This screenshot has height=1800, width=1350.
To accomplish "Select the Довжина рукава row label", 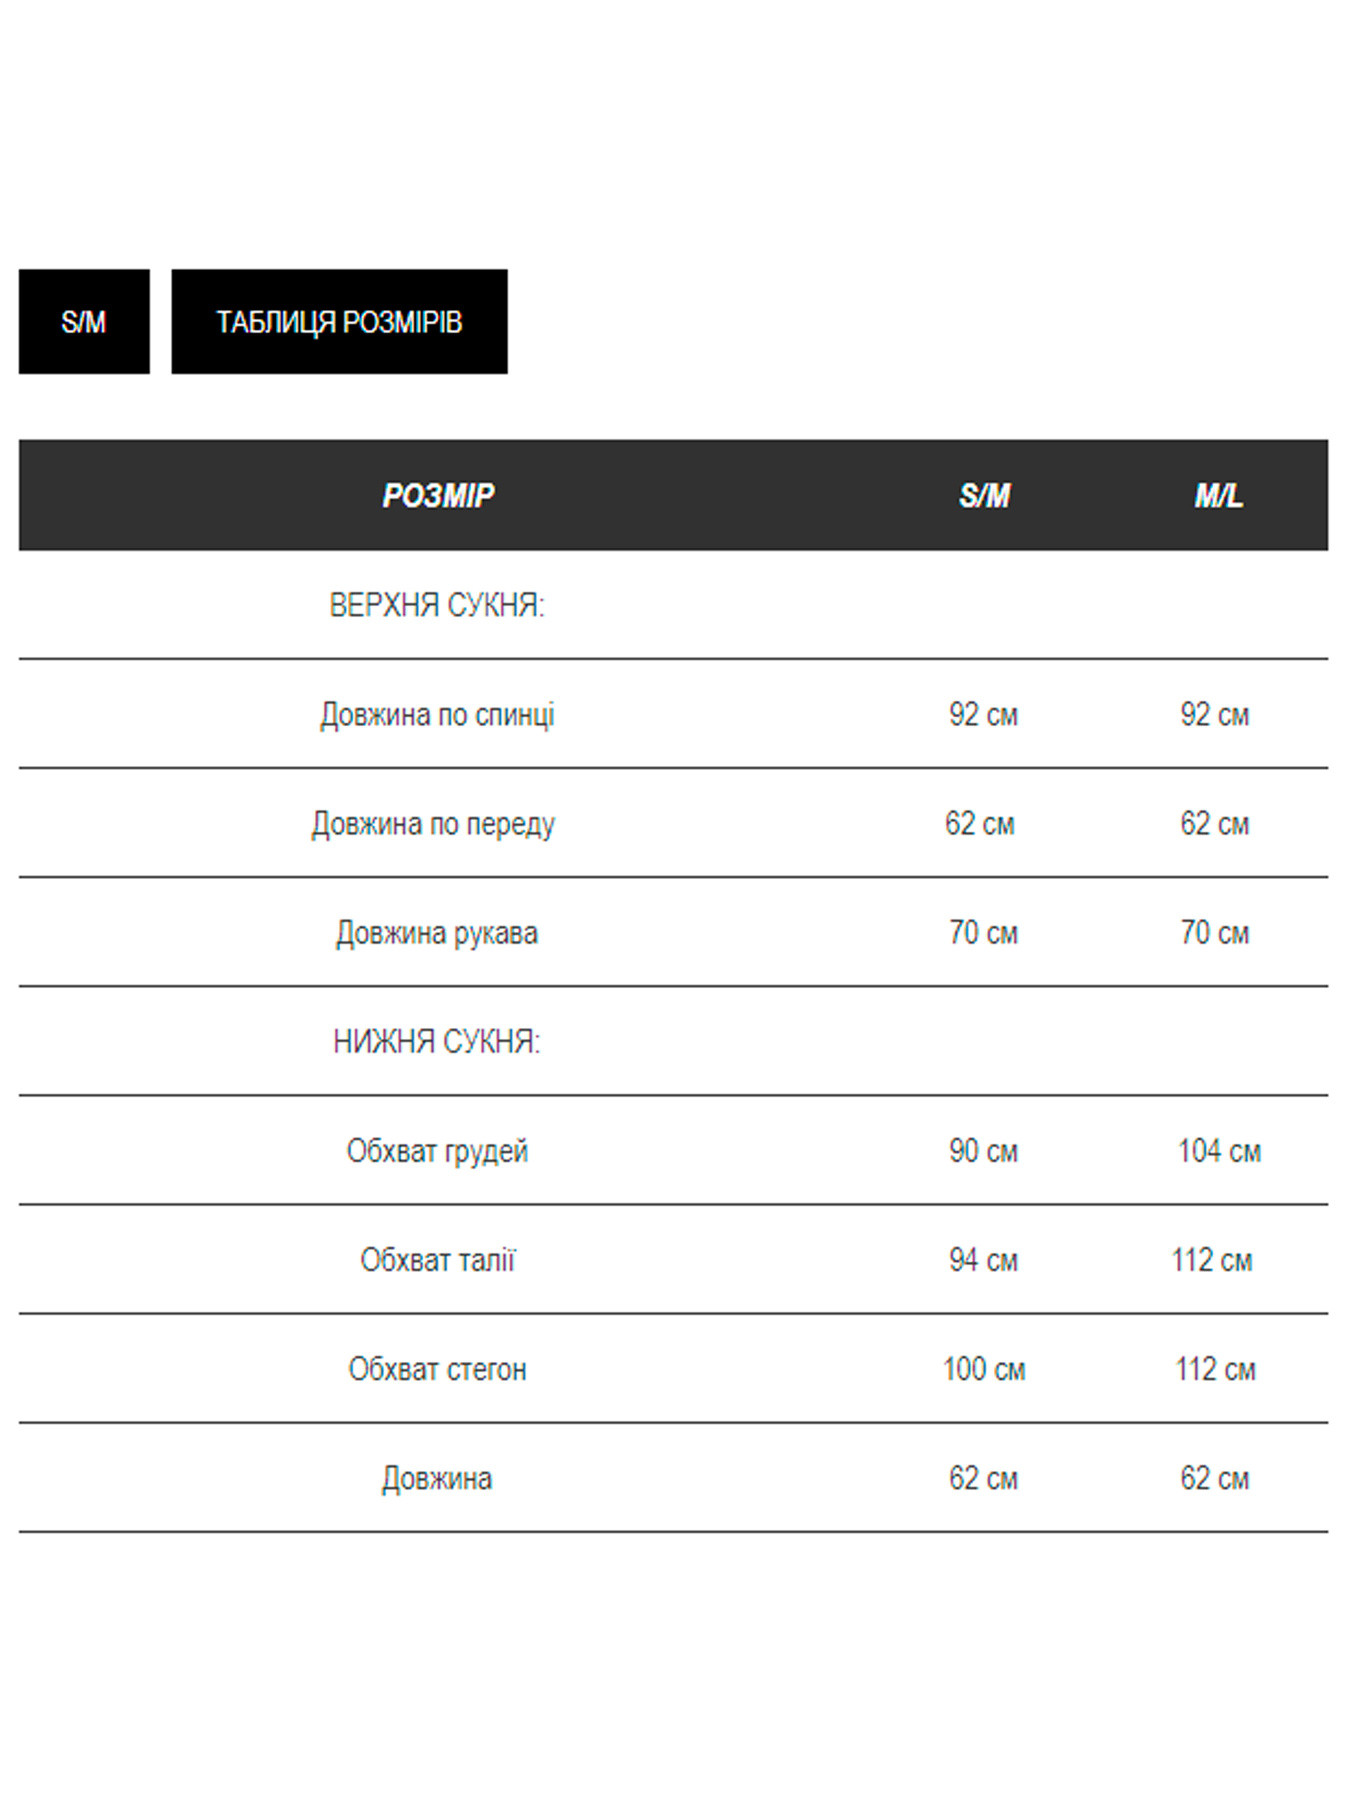I will [x=437, y=933].
